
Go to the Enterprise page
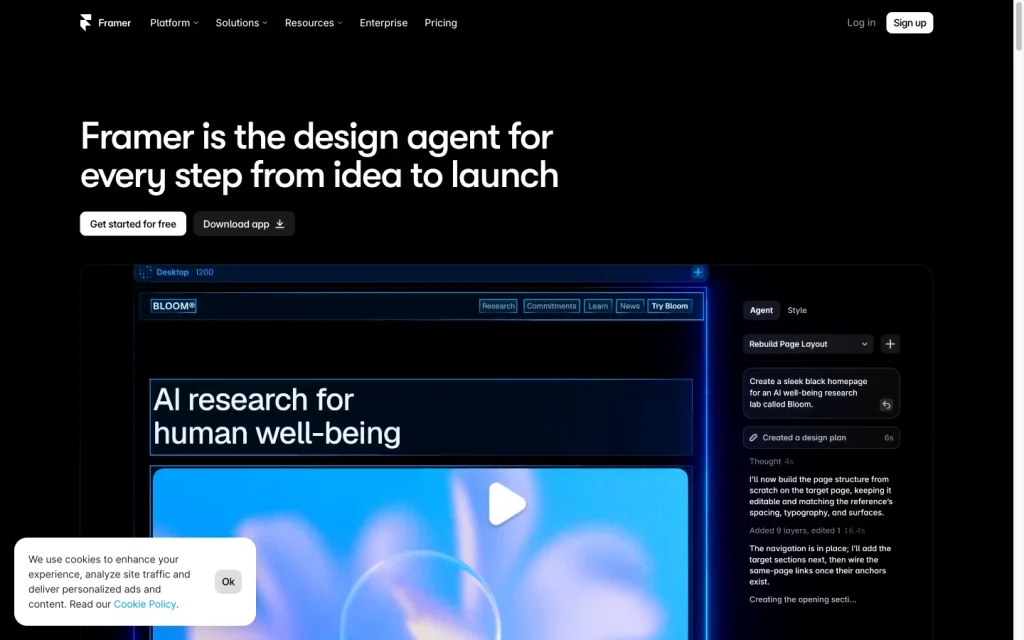coord(383,23)
